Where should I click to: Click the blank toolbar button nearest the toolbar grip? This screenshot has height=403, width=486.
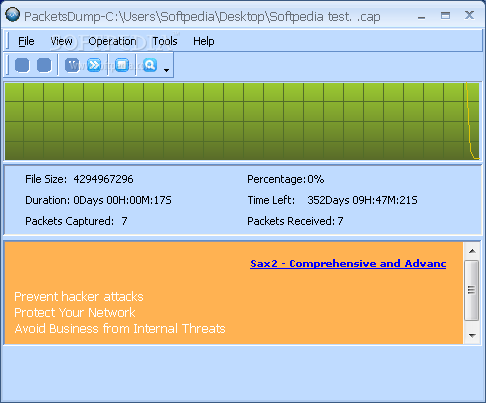(x=22, y=65)
